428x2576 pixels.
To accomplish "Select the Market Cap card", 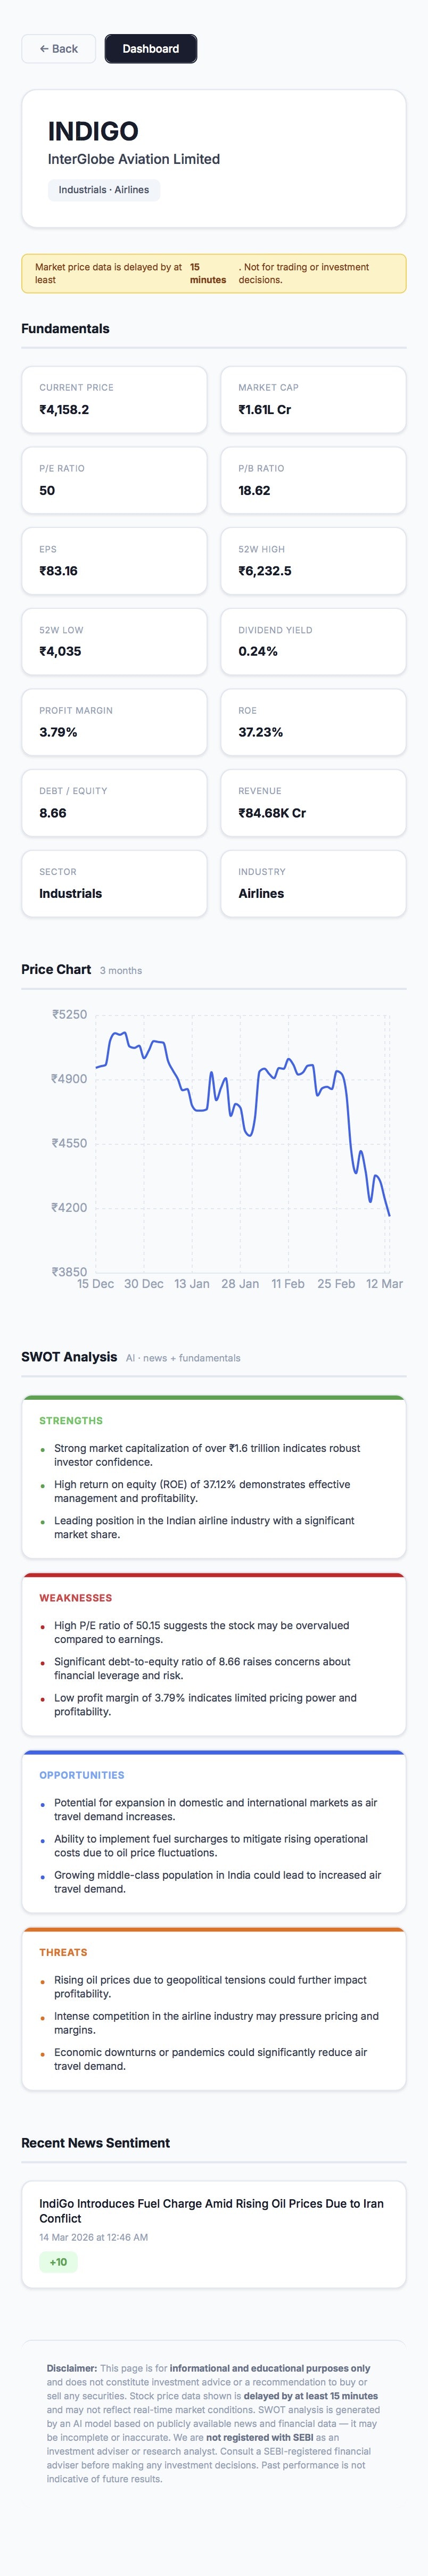I will pyautogui.click(x=314, y=399).
